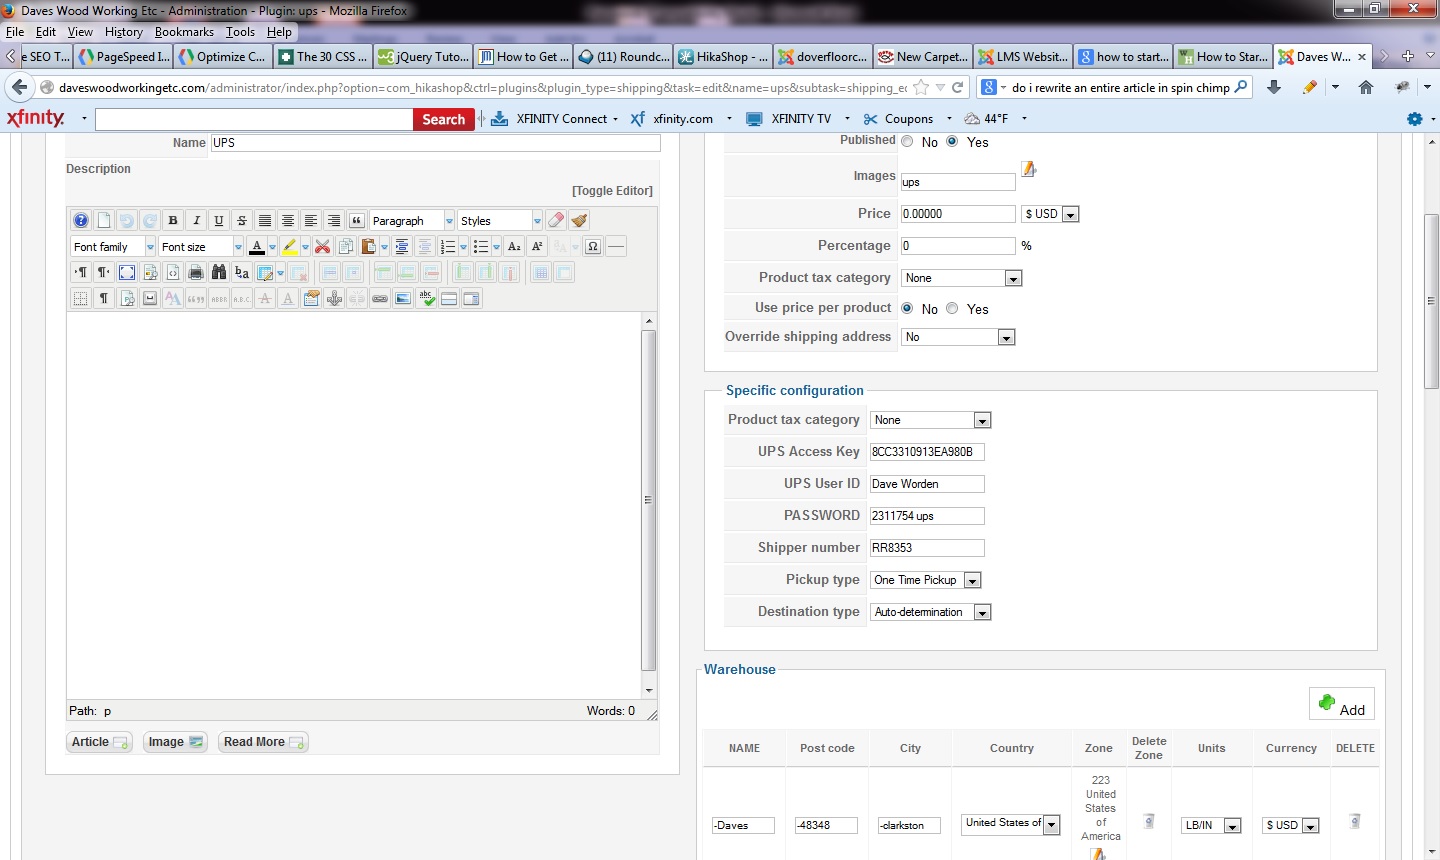This screenshot has height=860, width=1440.
Task: Open the warehouse Country dropdown
Action: [1011, 823]
